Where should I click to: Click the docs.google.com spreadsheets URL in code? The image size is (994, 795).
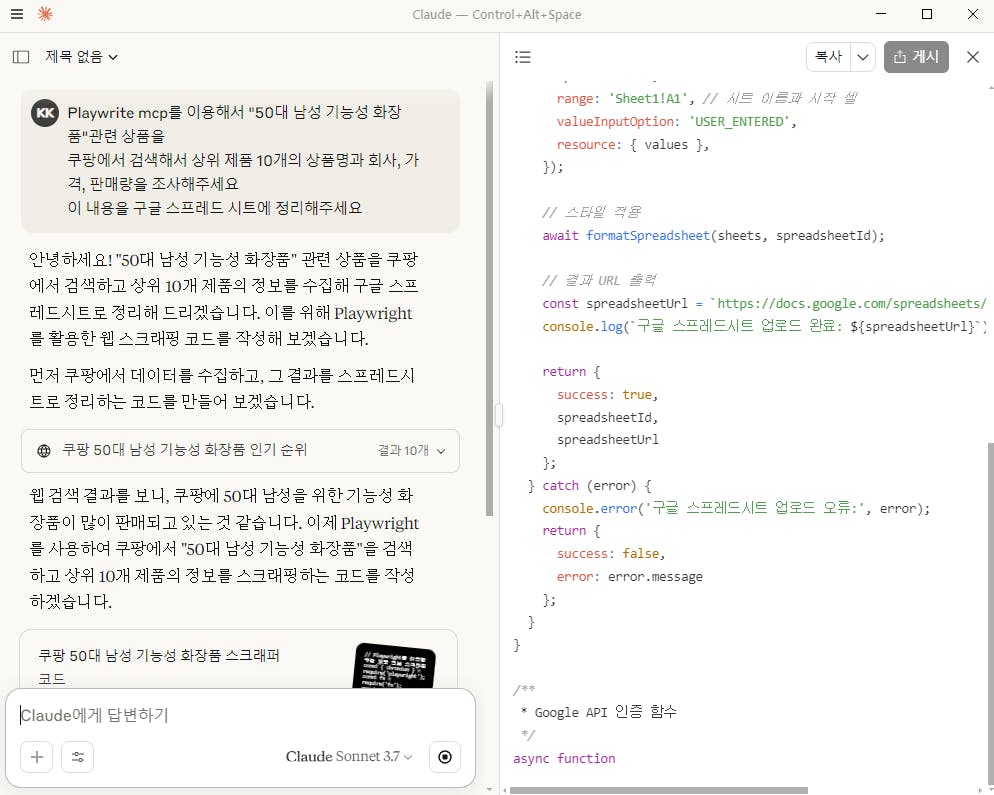[851, 304]
